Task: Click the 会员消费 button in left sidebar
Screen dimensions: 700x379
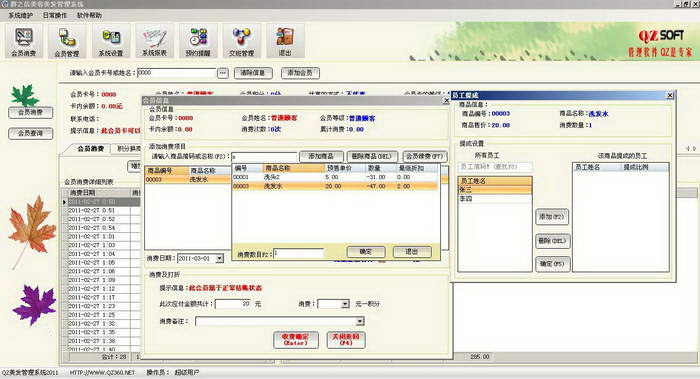Action: [30, 112]
